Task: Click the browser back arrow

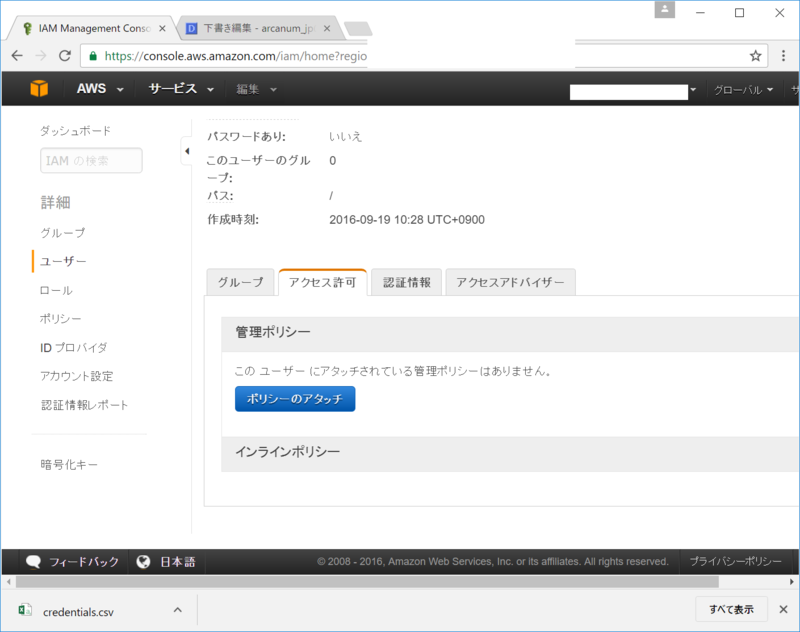Action: (x=16, y=57)
